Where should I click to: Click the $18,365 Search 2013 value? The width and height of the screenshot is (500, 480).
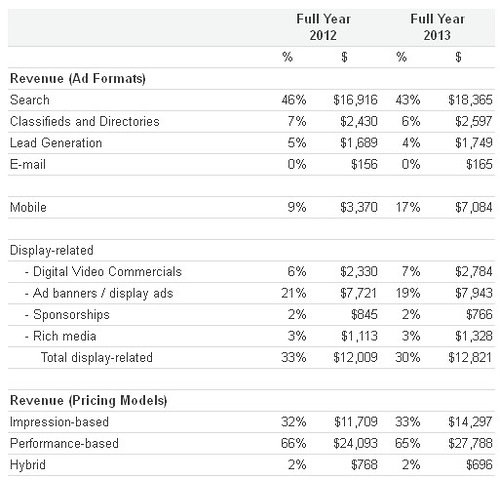(x=470, y=100)
